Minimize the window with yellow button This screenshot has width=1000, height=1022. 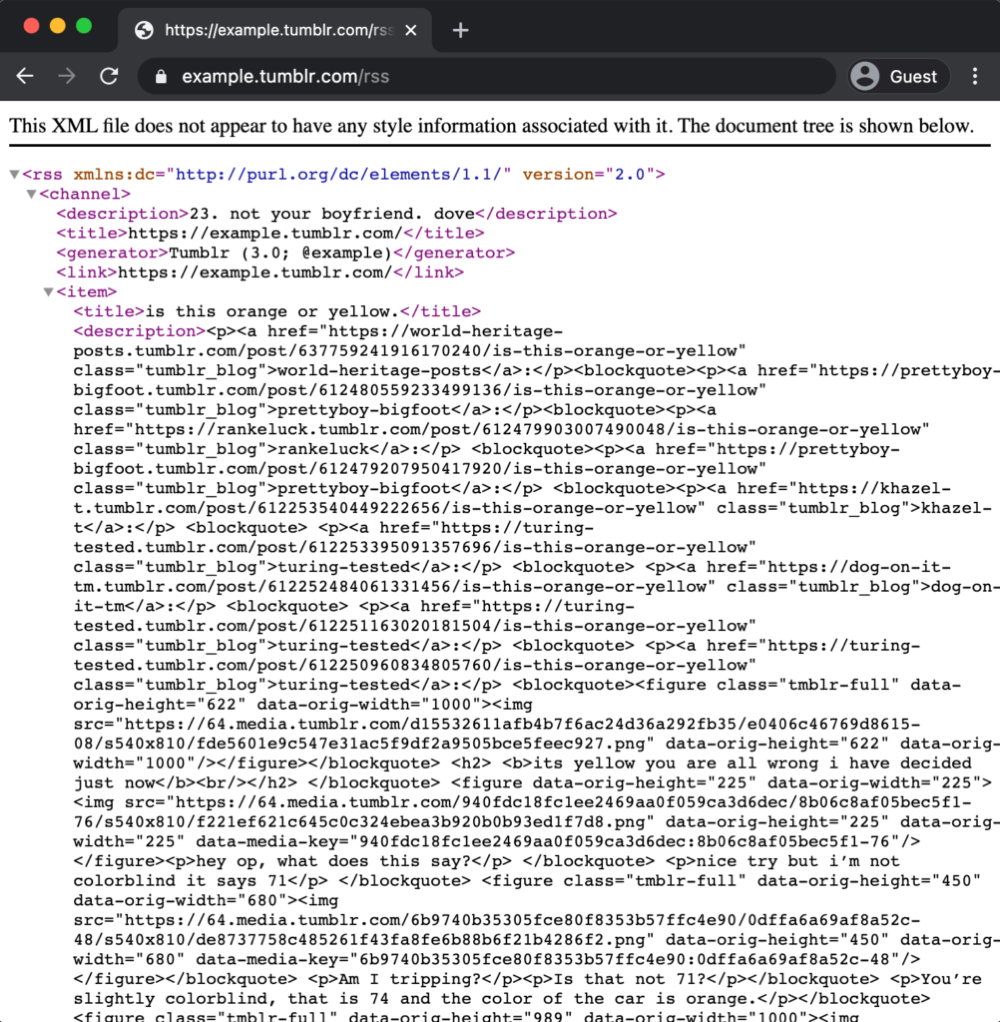[x=57, y=27]
